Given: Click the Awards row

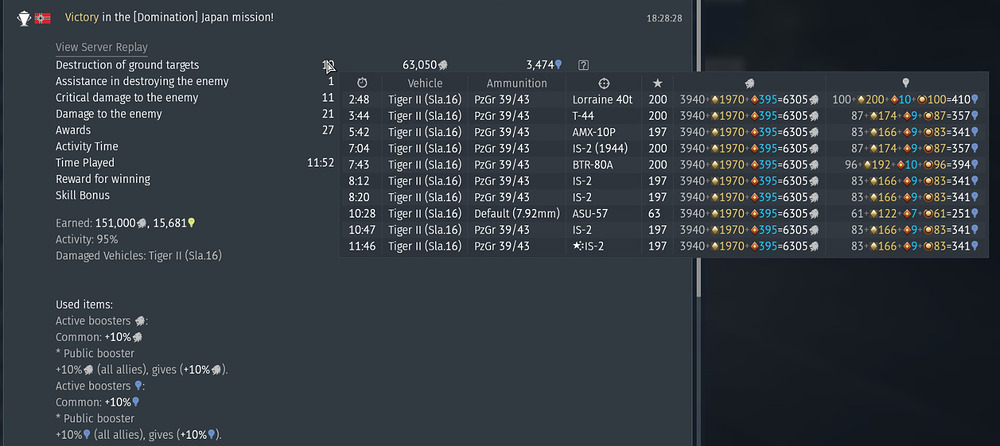Looking at the screenshot, I should (x=73, y=130).
